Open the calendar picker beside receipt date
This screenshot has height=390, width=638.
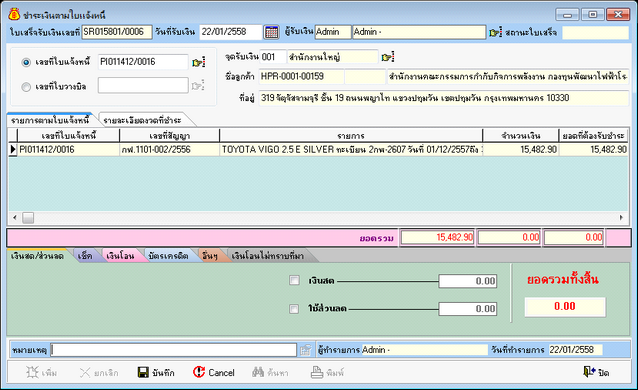tap(271, 32)
